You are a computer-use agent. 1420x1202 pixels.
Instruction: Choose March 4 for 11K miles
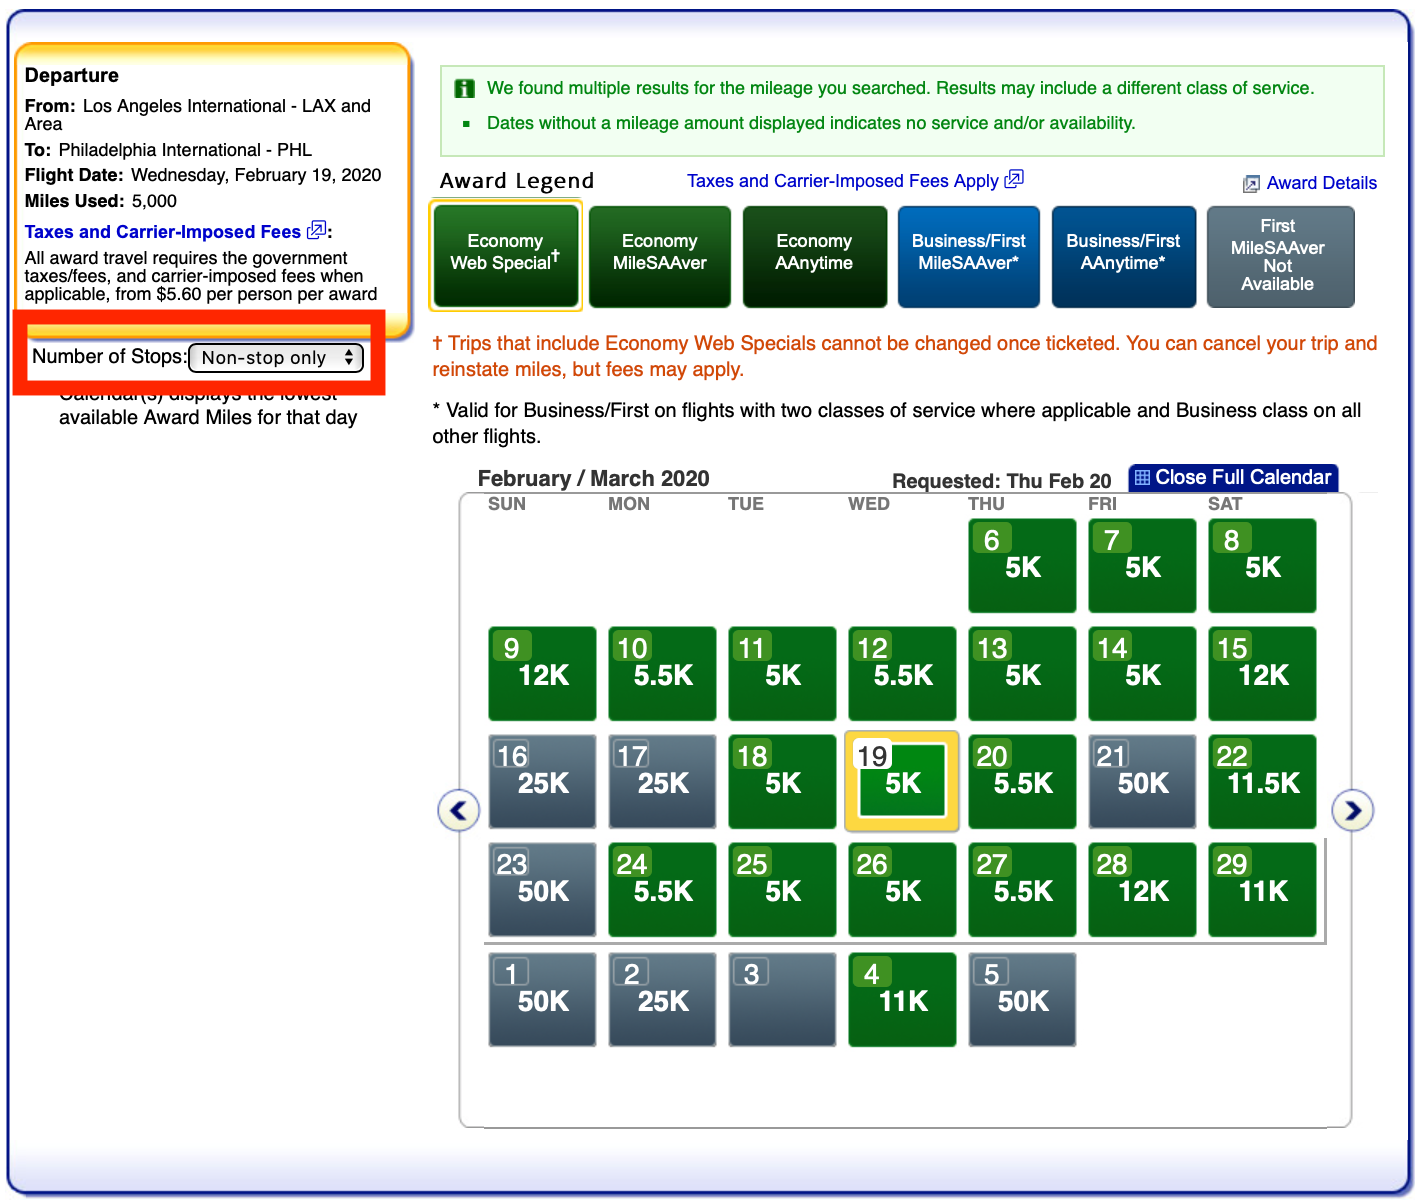[x=902, y=1000]
